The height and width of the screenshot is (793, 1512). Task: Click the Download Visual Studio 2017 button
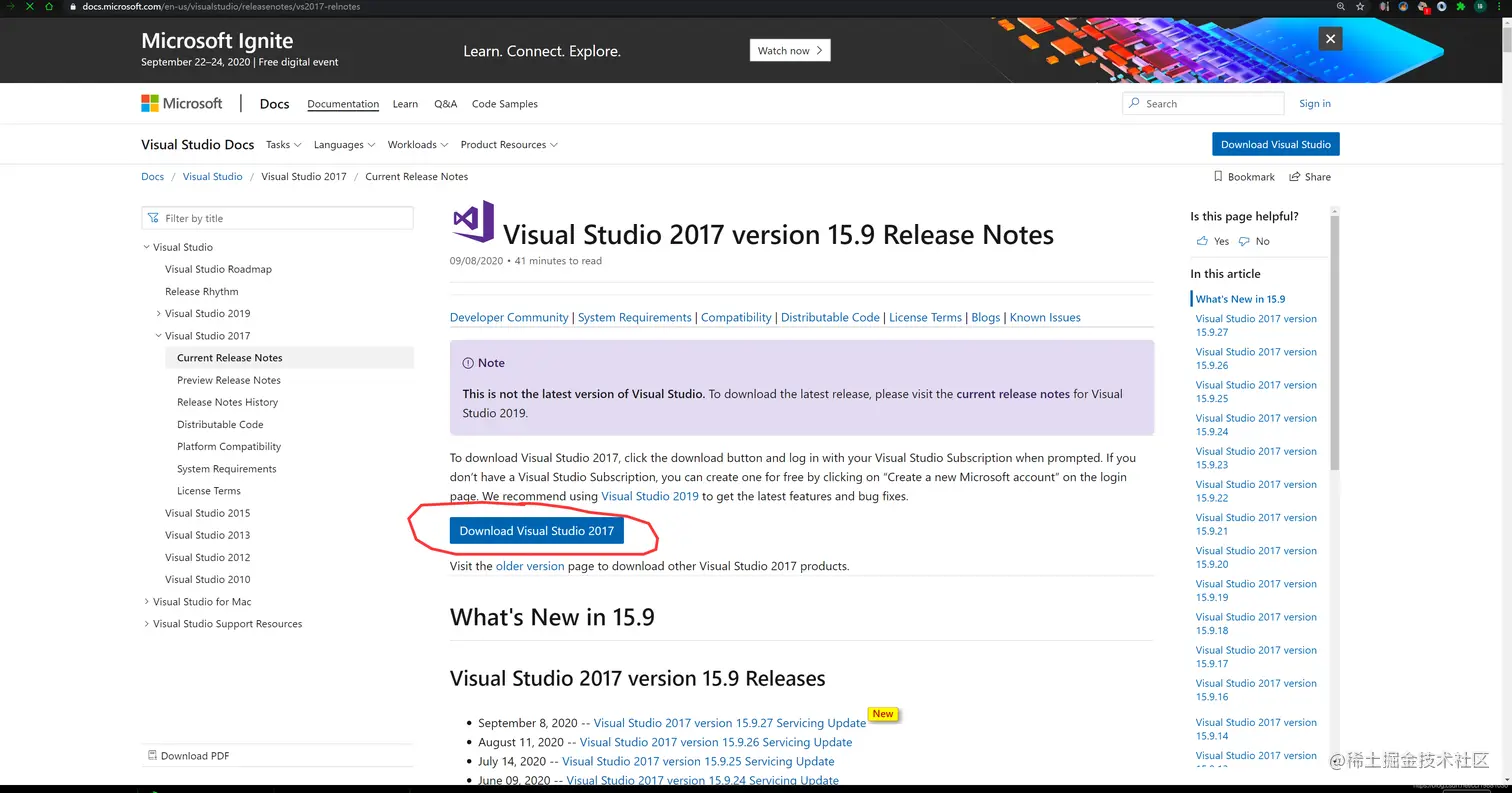[x=537, y=530]
